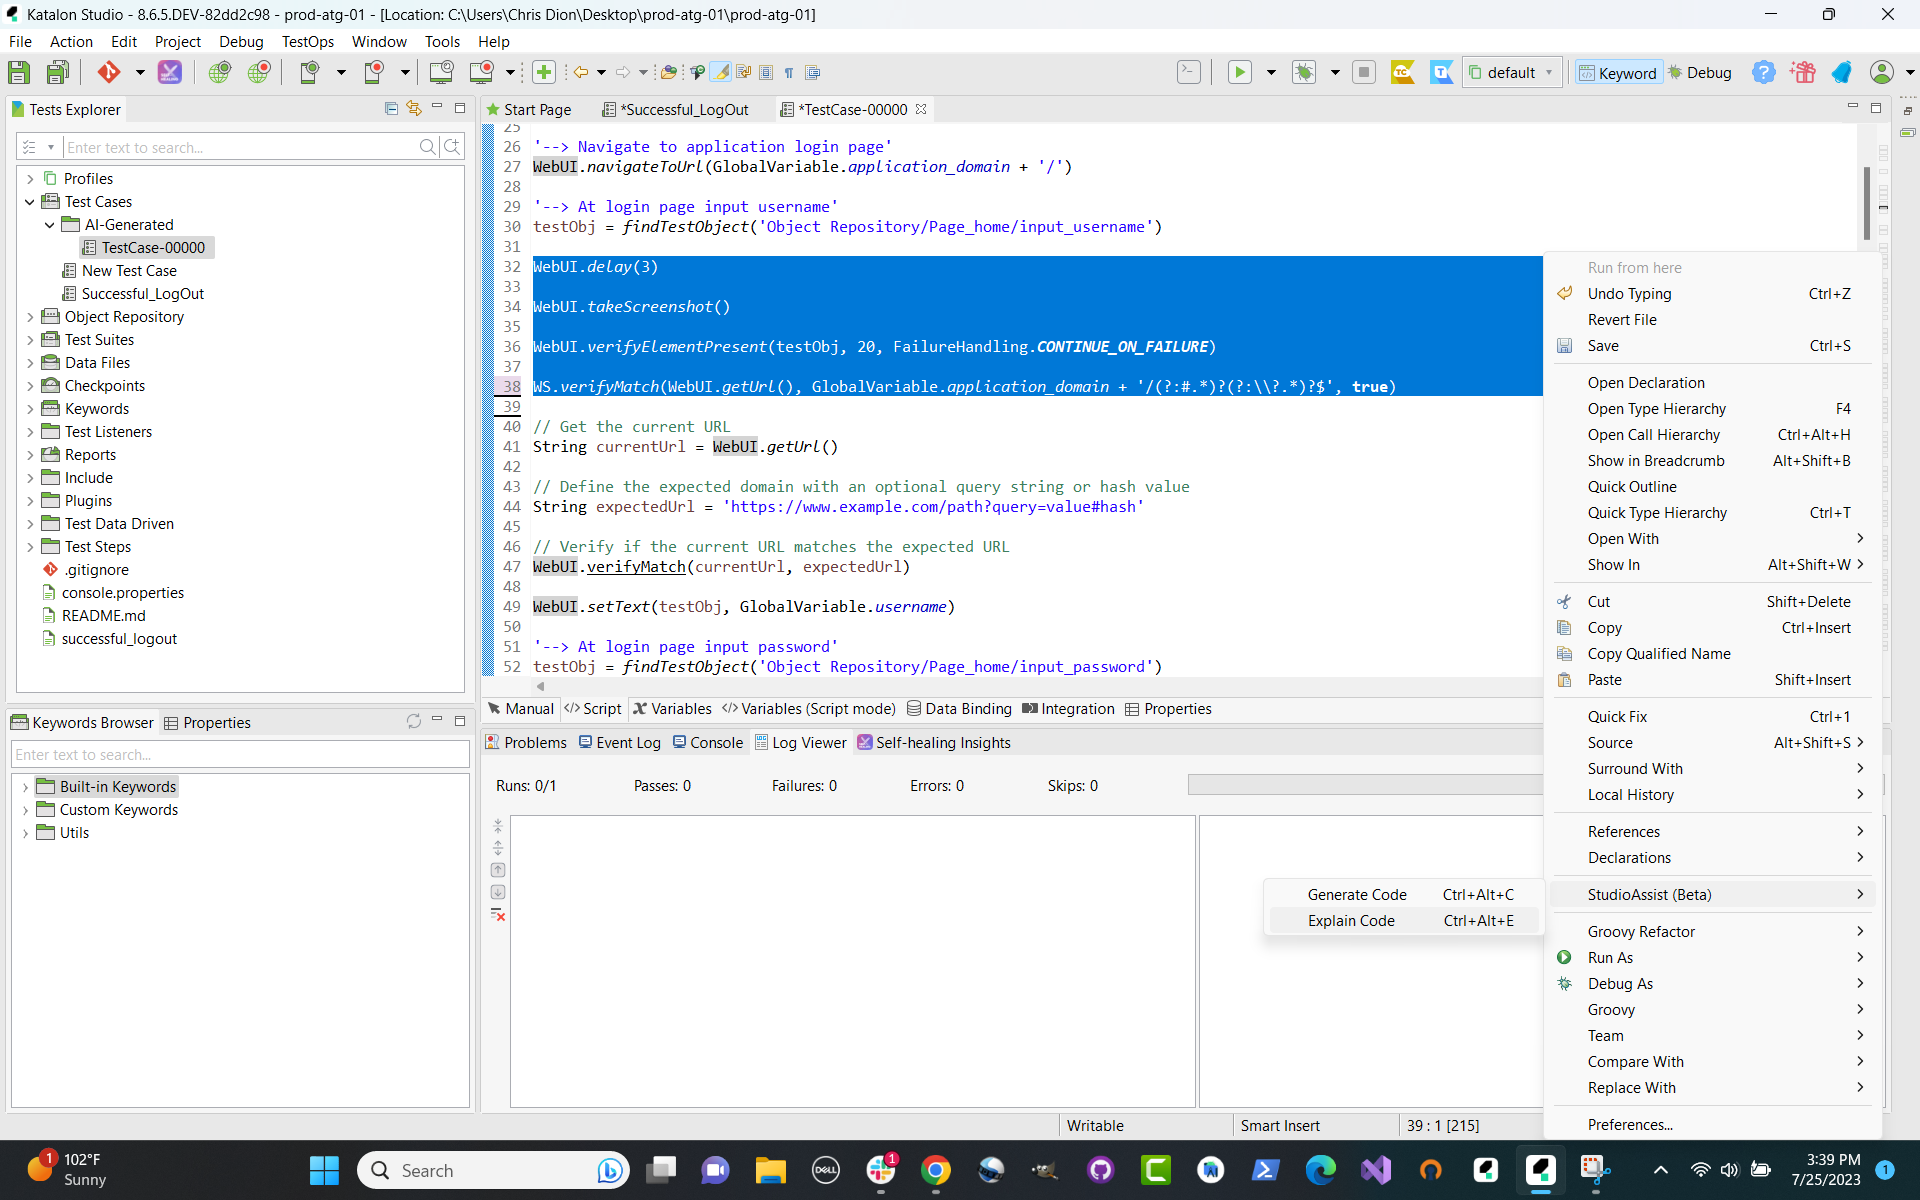Open the Run button dropdown arrow
1920x1200 pixels.
1271,72
